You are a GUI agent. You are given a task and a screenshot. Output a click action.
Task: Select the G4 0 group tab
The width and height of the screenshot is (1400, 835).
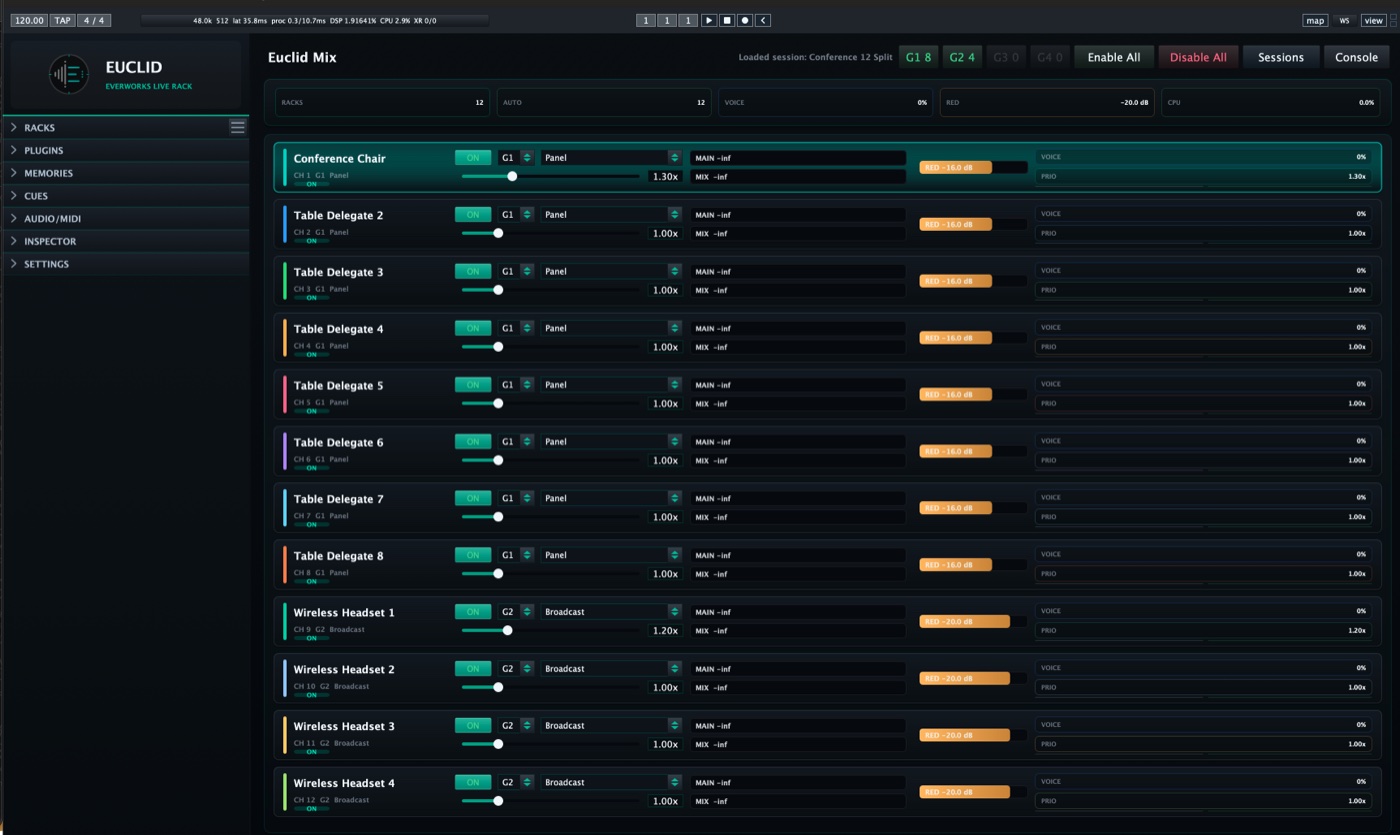(1049, 57)
